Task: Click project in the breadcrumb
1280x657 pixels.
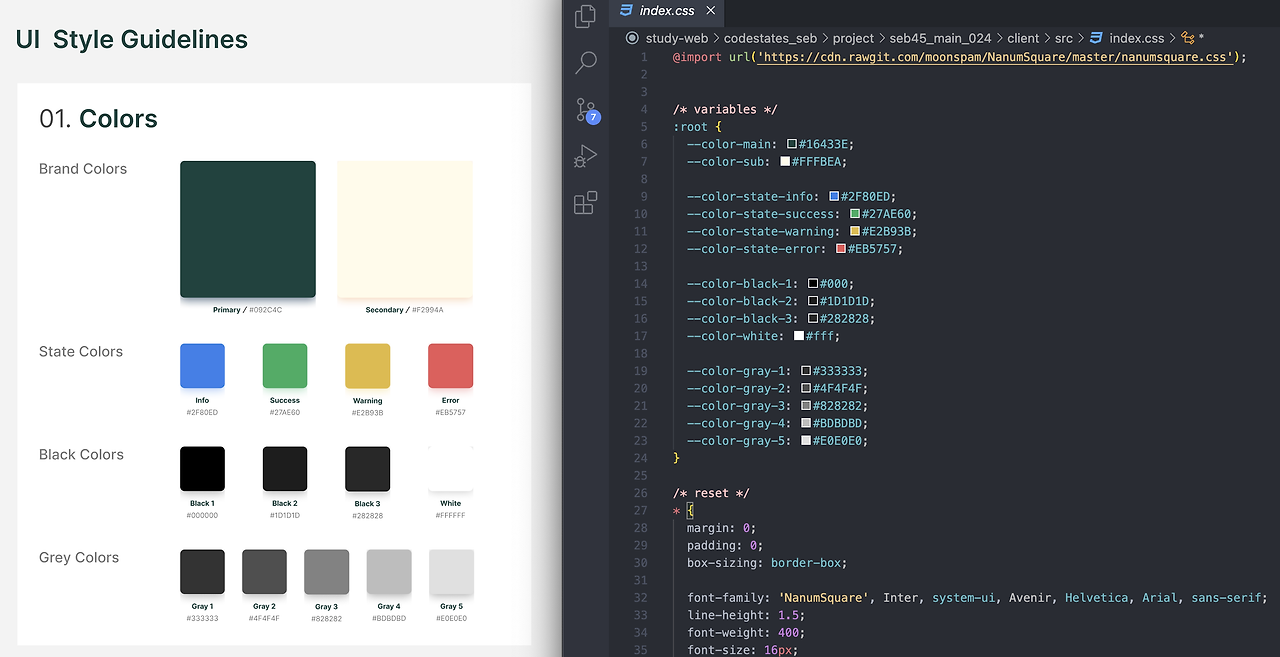Action: 853,38
